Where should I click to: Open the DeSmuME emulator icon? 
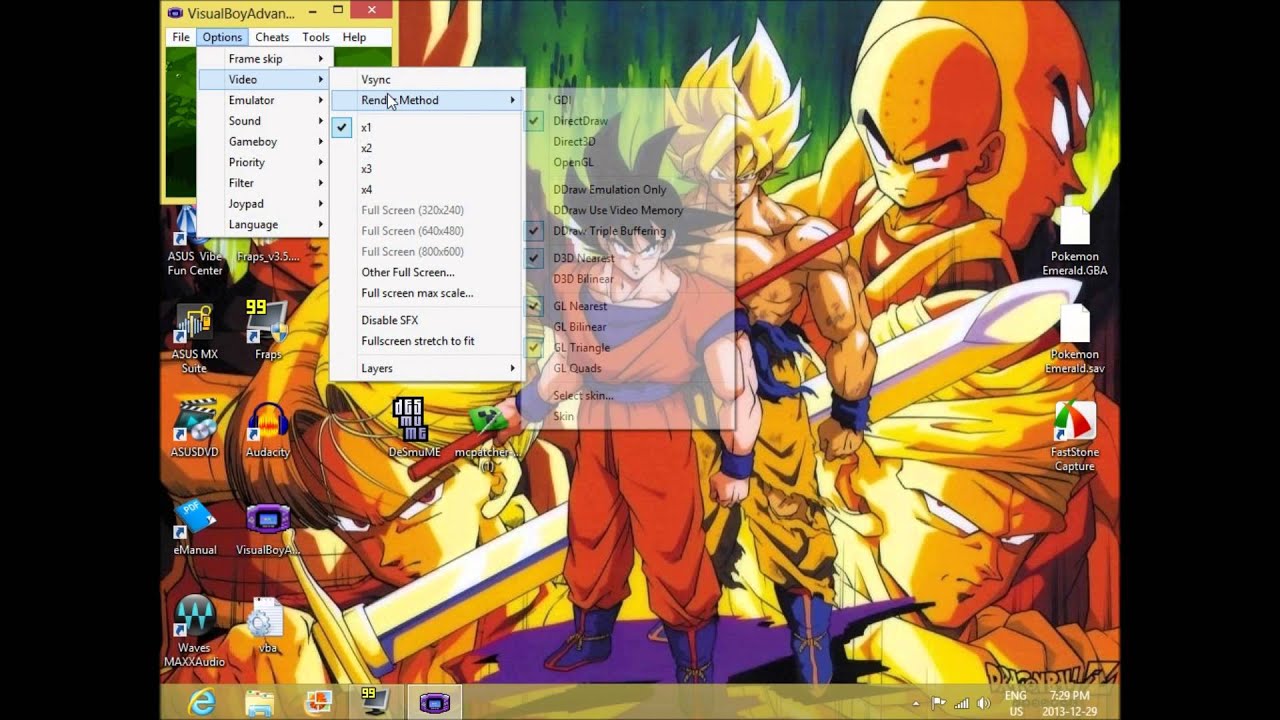coord(413,427)
